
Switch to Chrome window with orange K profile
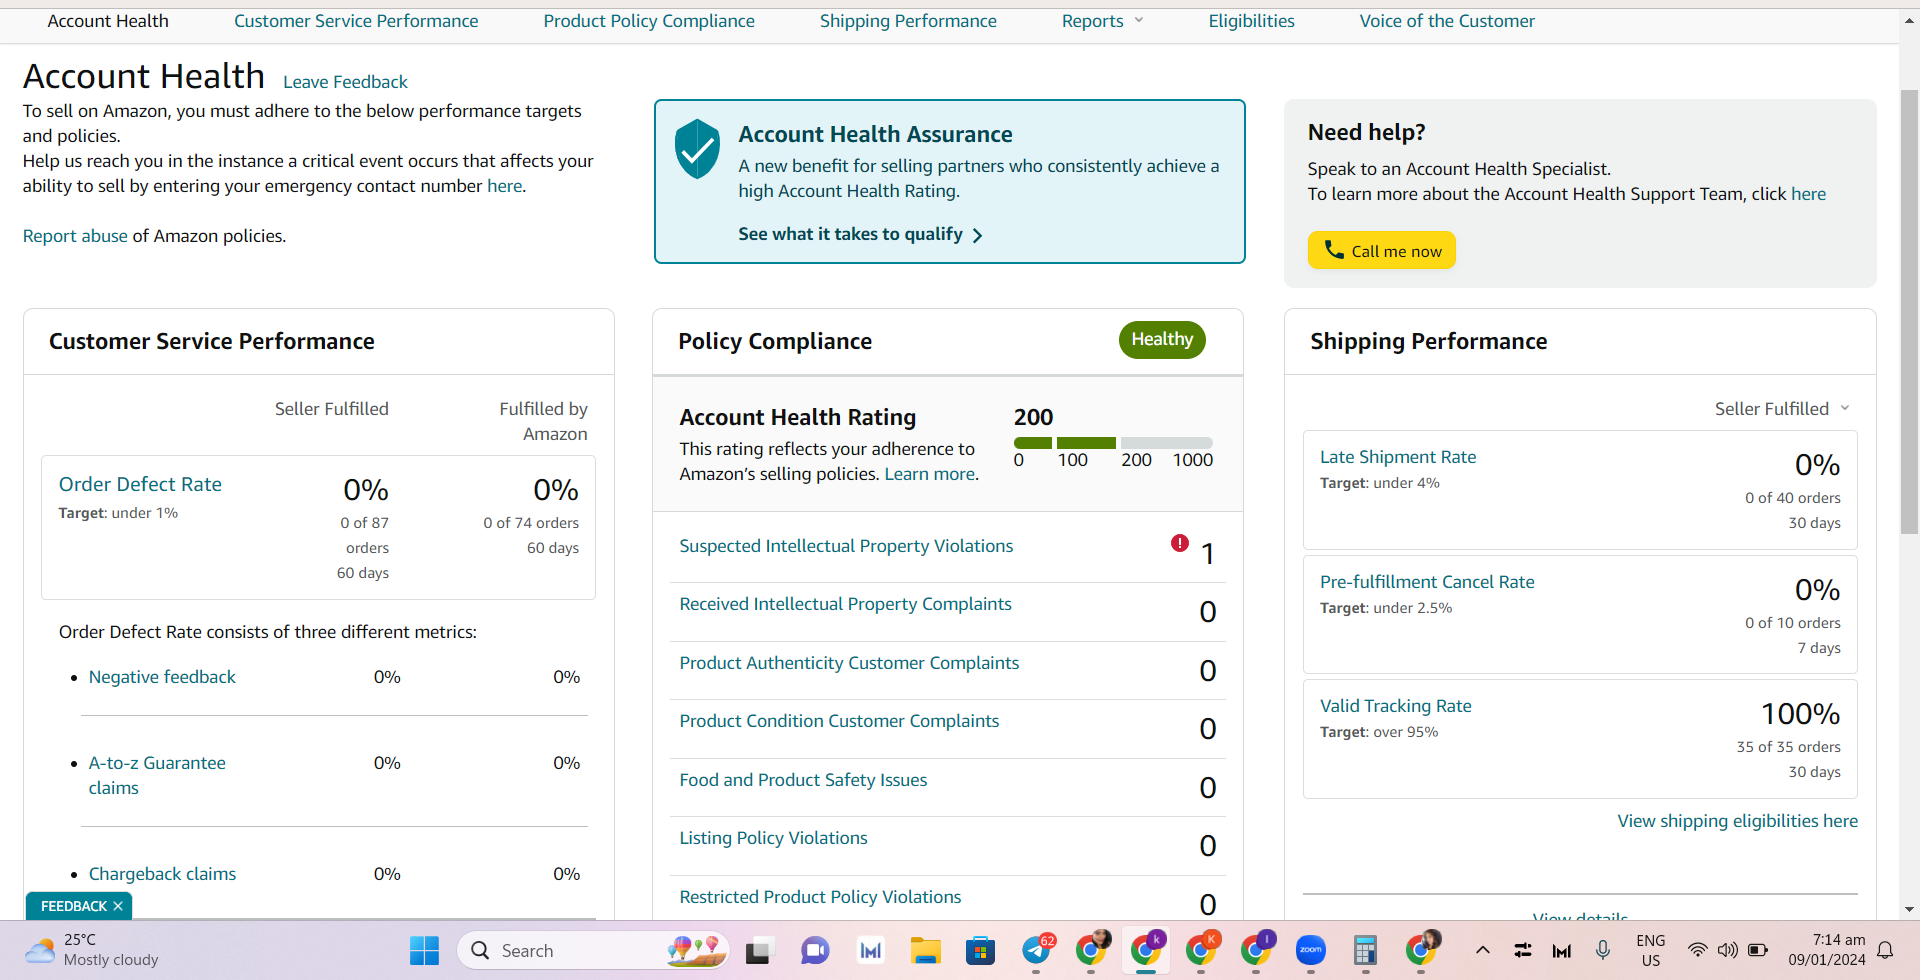click(1201, 950)
